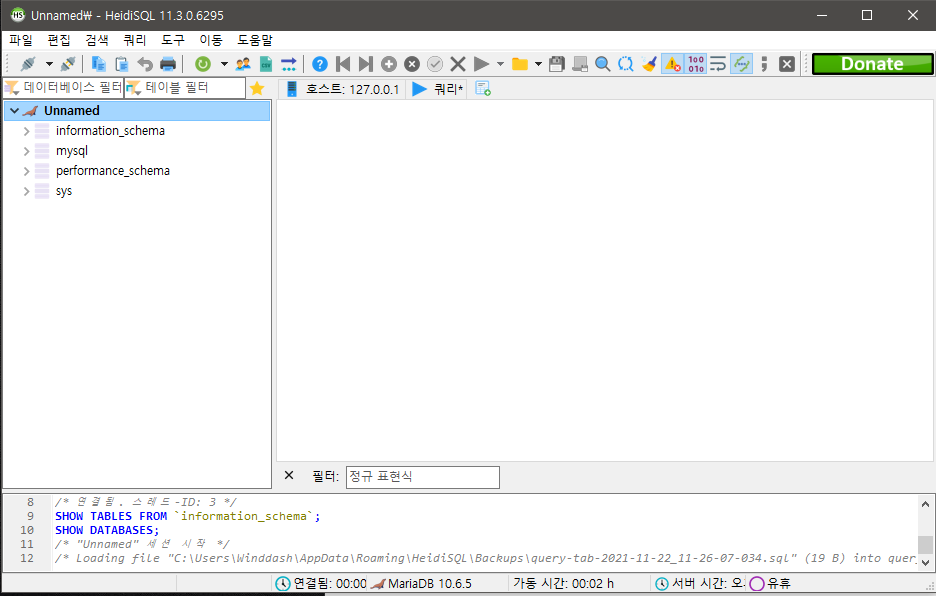Expand the performance_schema database node

(x=26, y=171)
